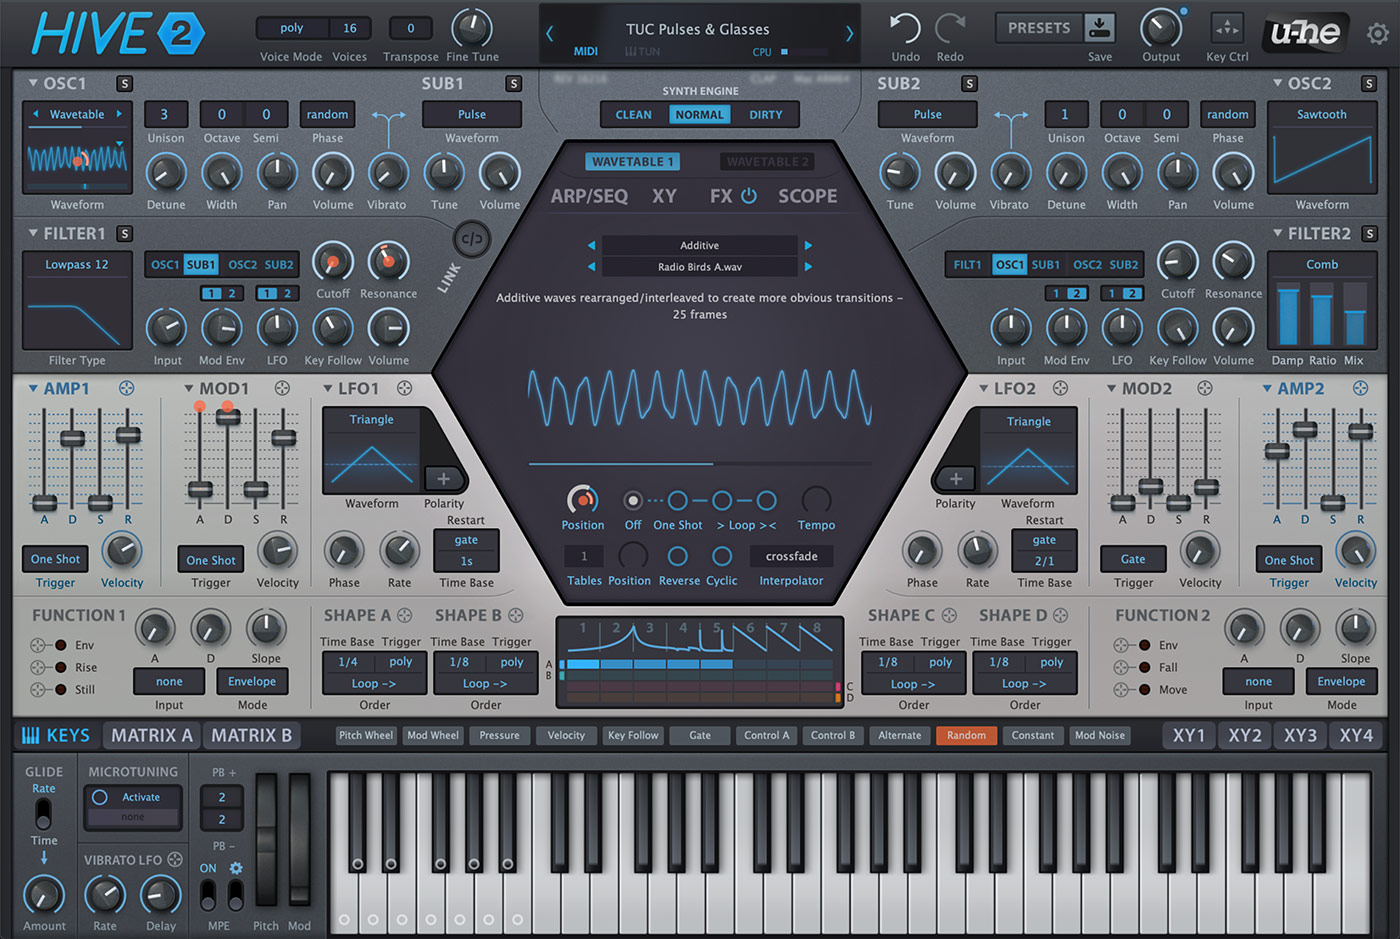Click the filter Link icon between panels

(x=470, y=241)
